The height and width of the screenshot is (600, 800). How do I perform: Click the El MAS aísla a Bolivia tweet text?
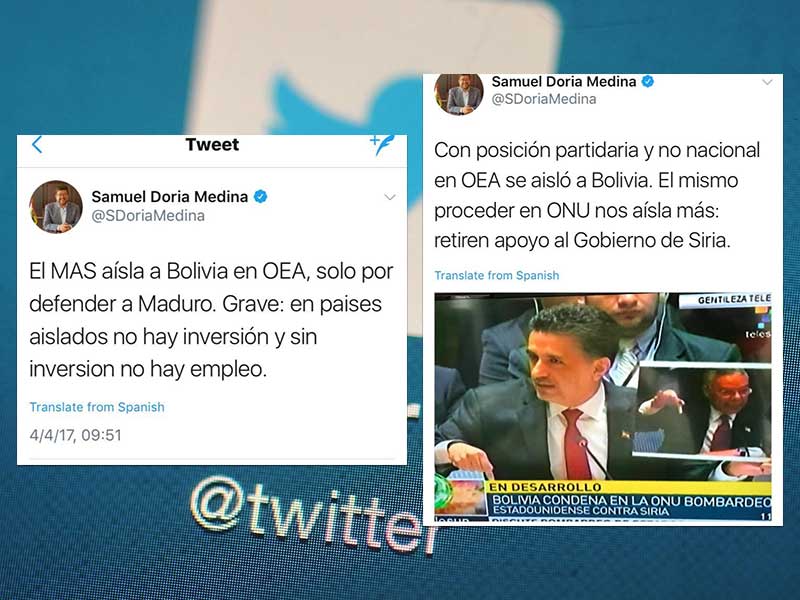click(x=211, y=320)
